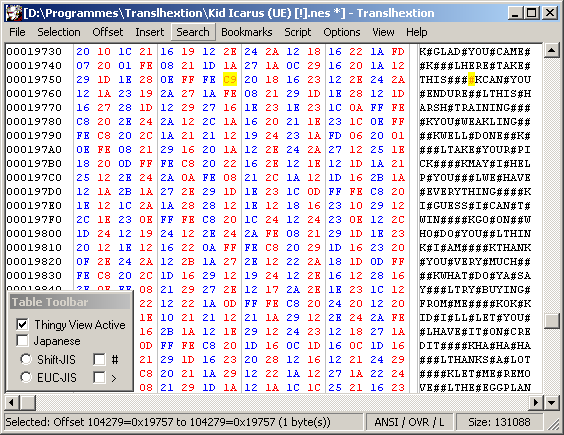Click text row 'K#GLAD#YOU#CAME#'
The height and width of the screenshot is (435, 564).
[x=475, y=51]
